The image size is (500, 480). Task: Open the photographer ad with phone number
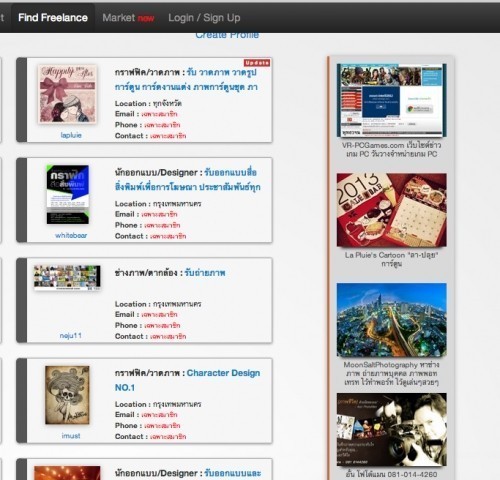click(392, 430)
